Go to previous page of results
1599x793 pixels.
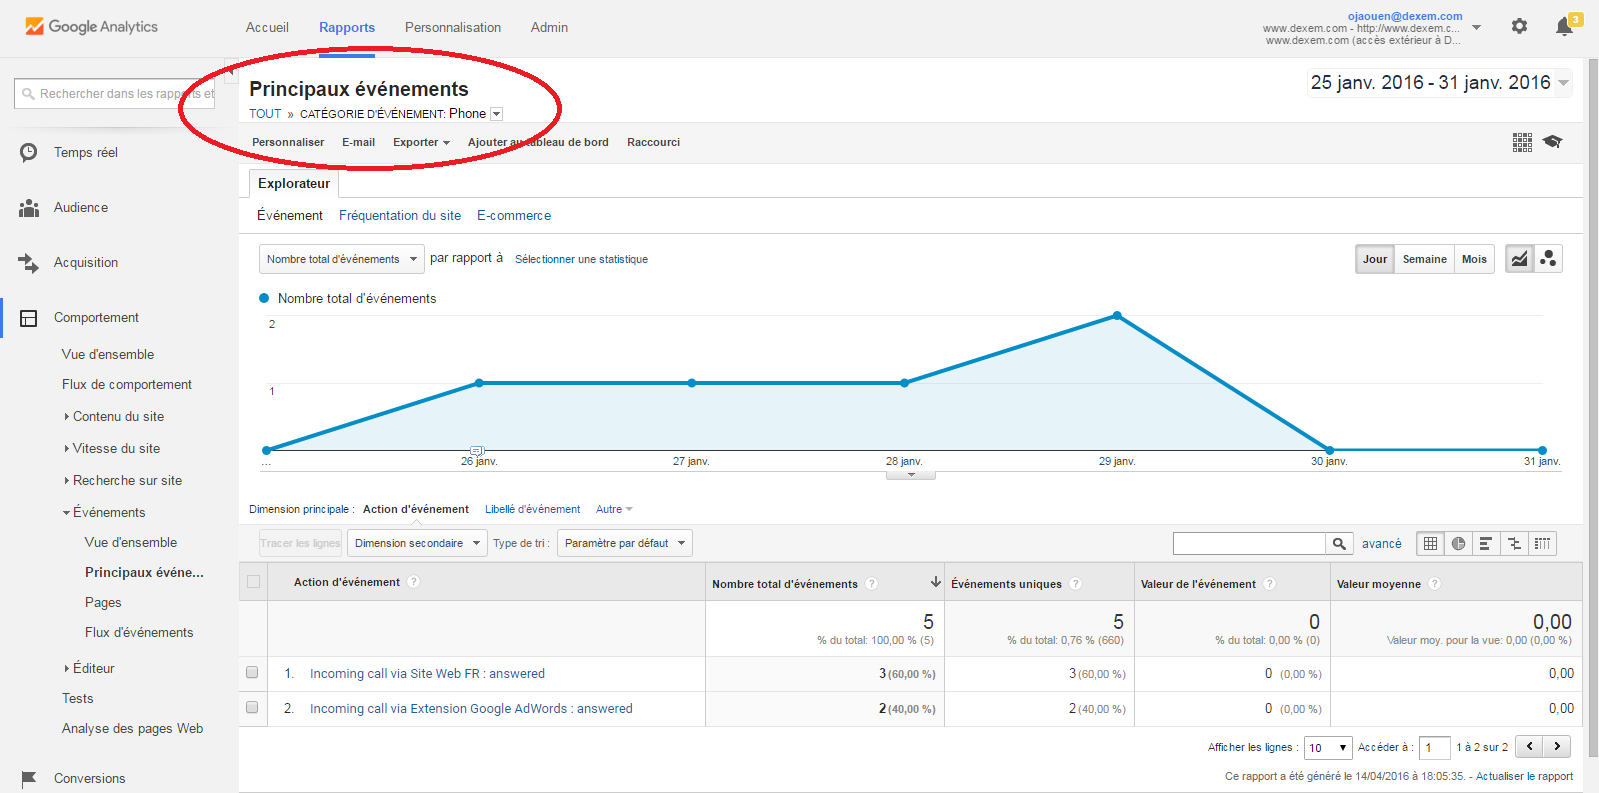1529,746
